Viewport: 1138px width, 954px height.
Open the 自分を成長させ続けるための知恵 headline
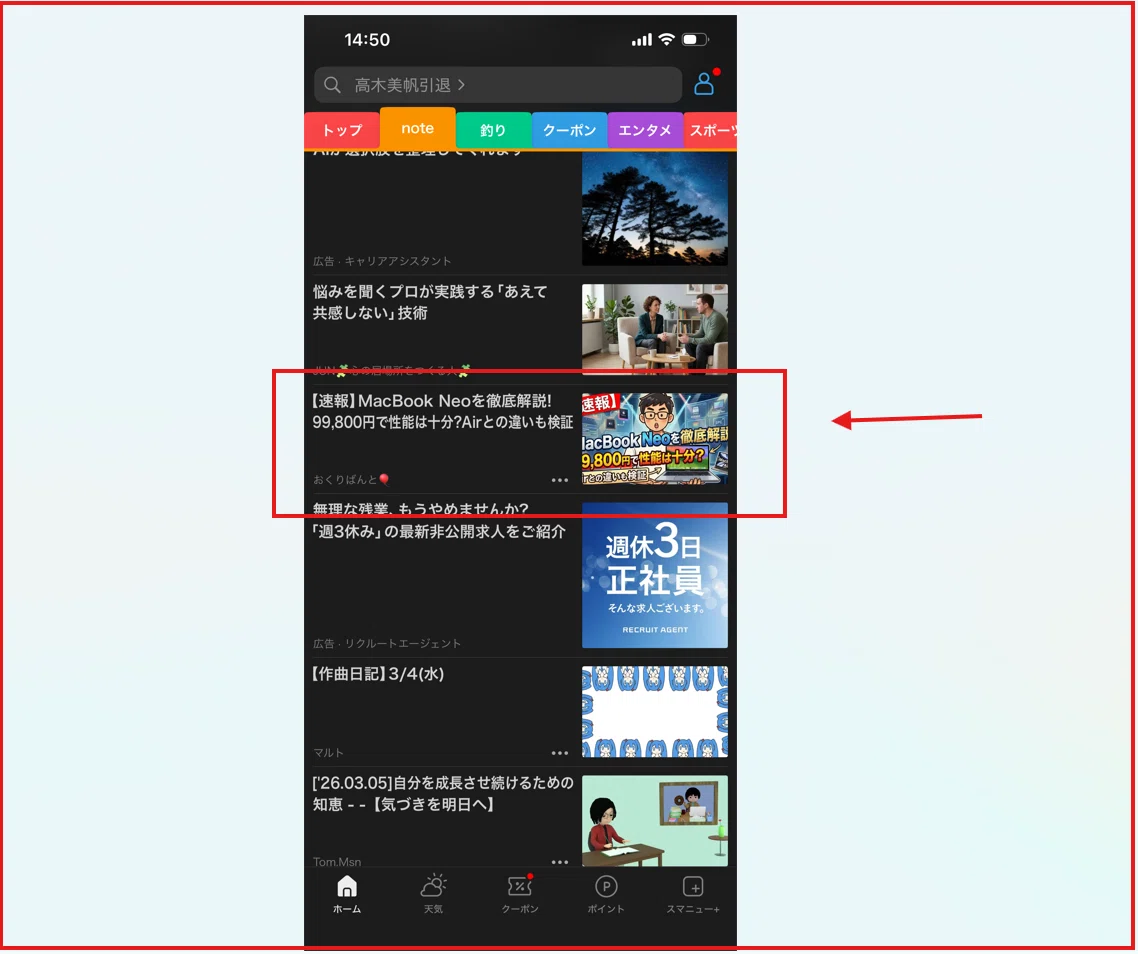coord(443,794)
